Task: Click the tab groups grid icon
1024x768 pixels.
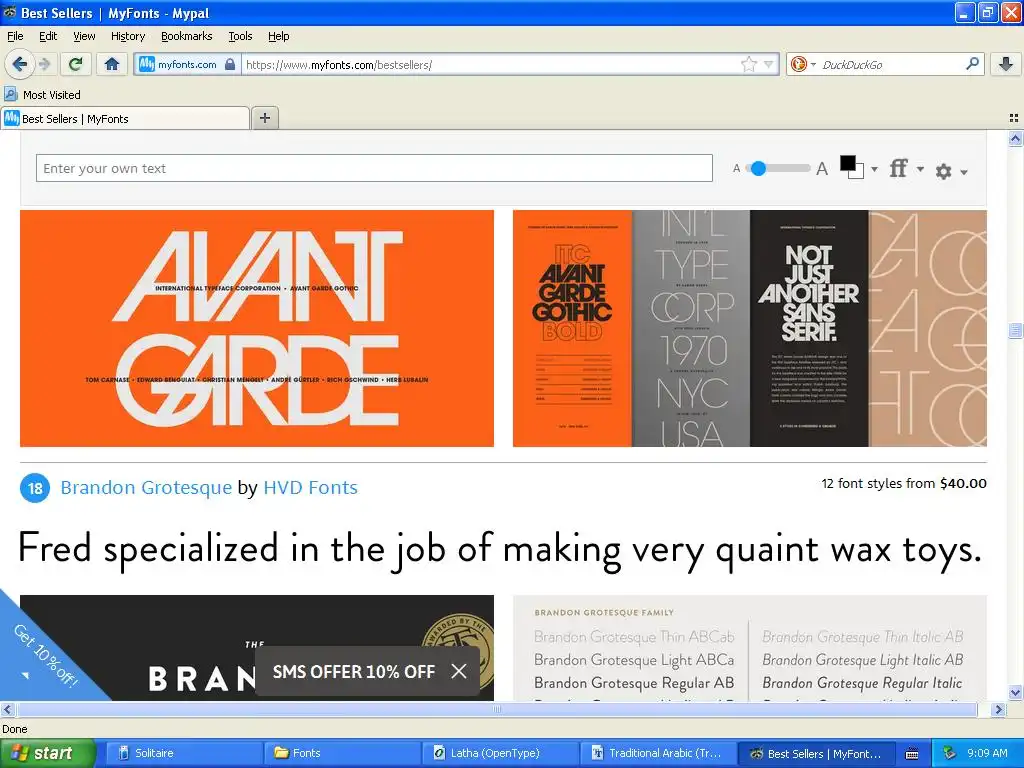Action: (x=1014, y=118)
